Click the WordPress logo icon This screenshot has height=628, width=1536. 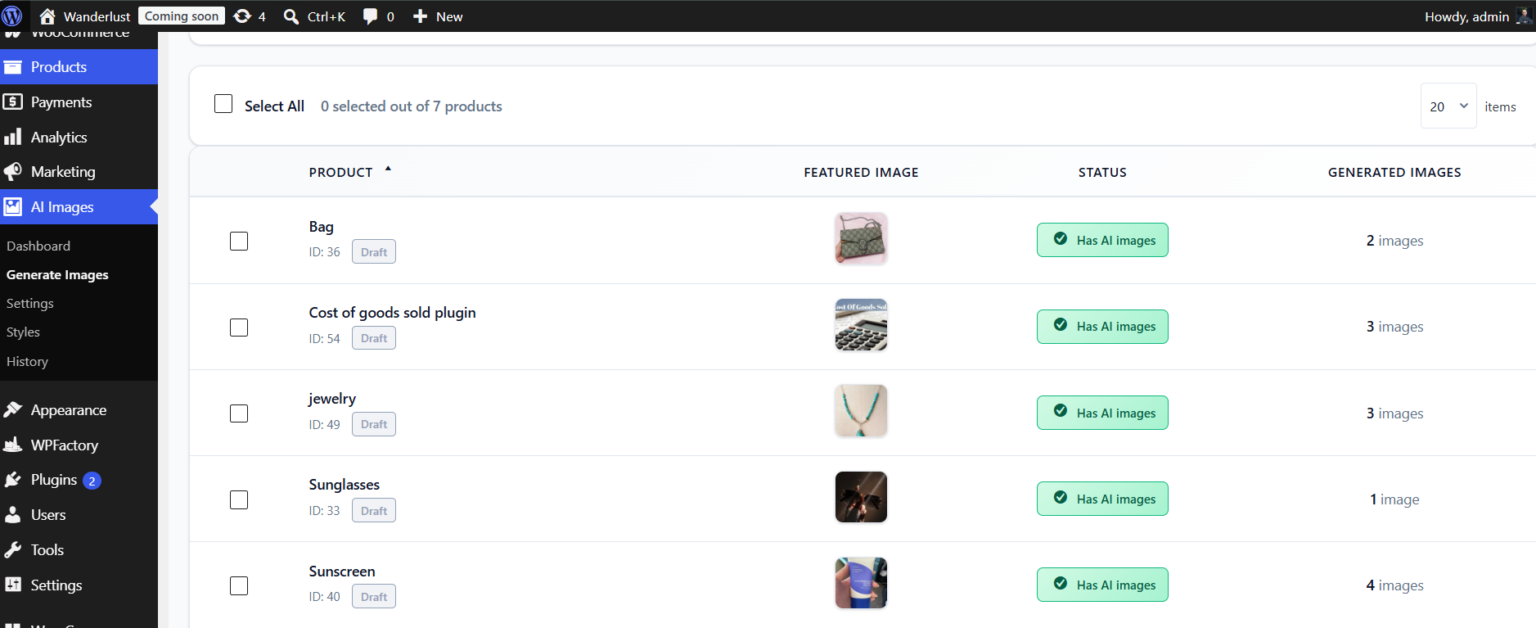click(x=12, y=16)
